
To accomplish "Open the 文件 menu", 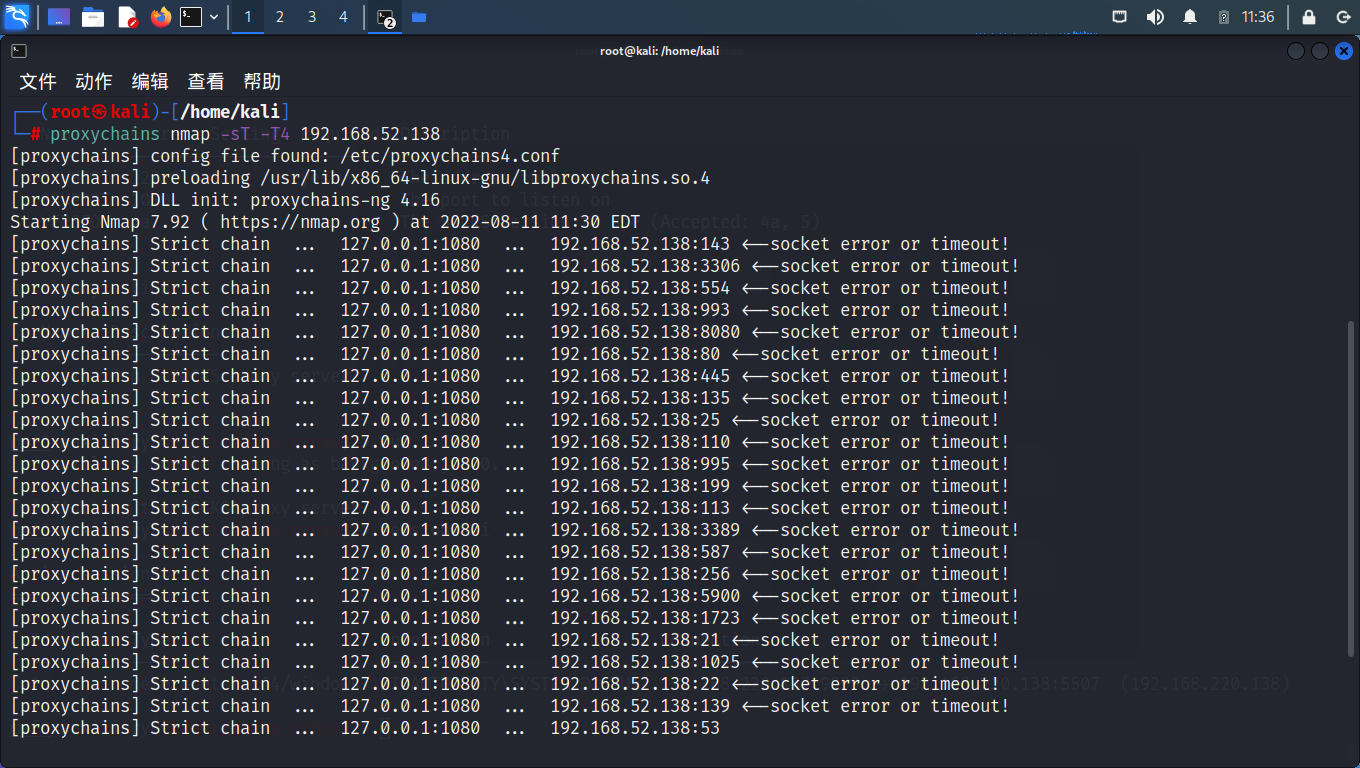I will (x=38, y=82).
